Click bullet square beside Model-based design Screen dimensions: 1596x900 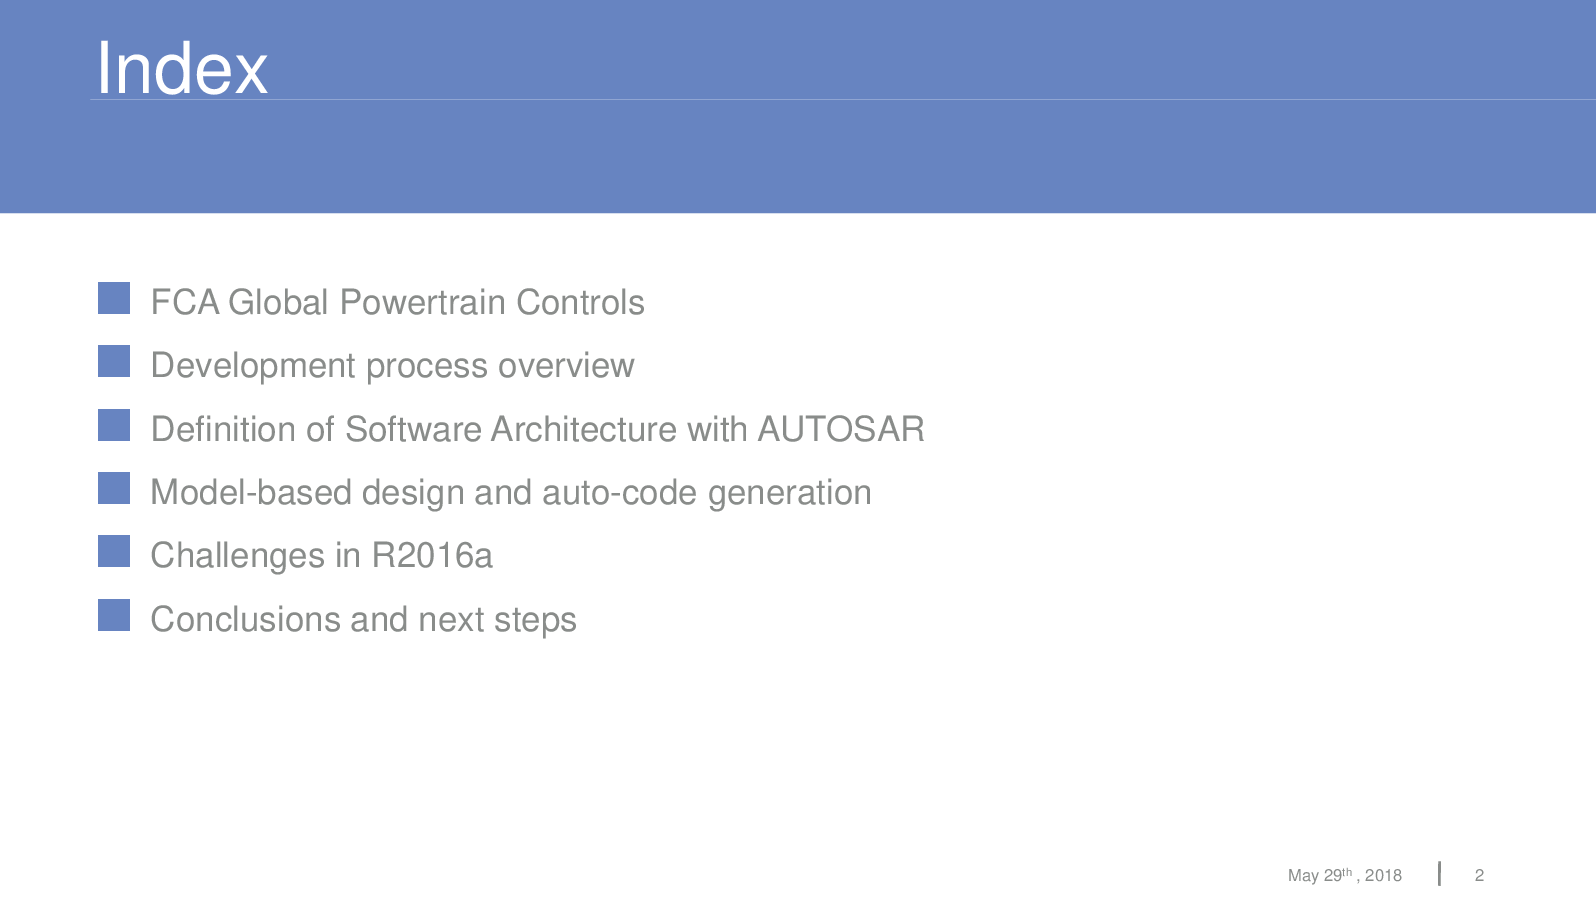pos(114,488)
